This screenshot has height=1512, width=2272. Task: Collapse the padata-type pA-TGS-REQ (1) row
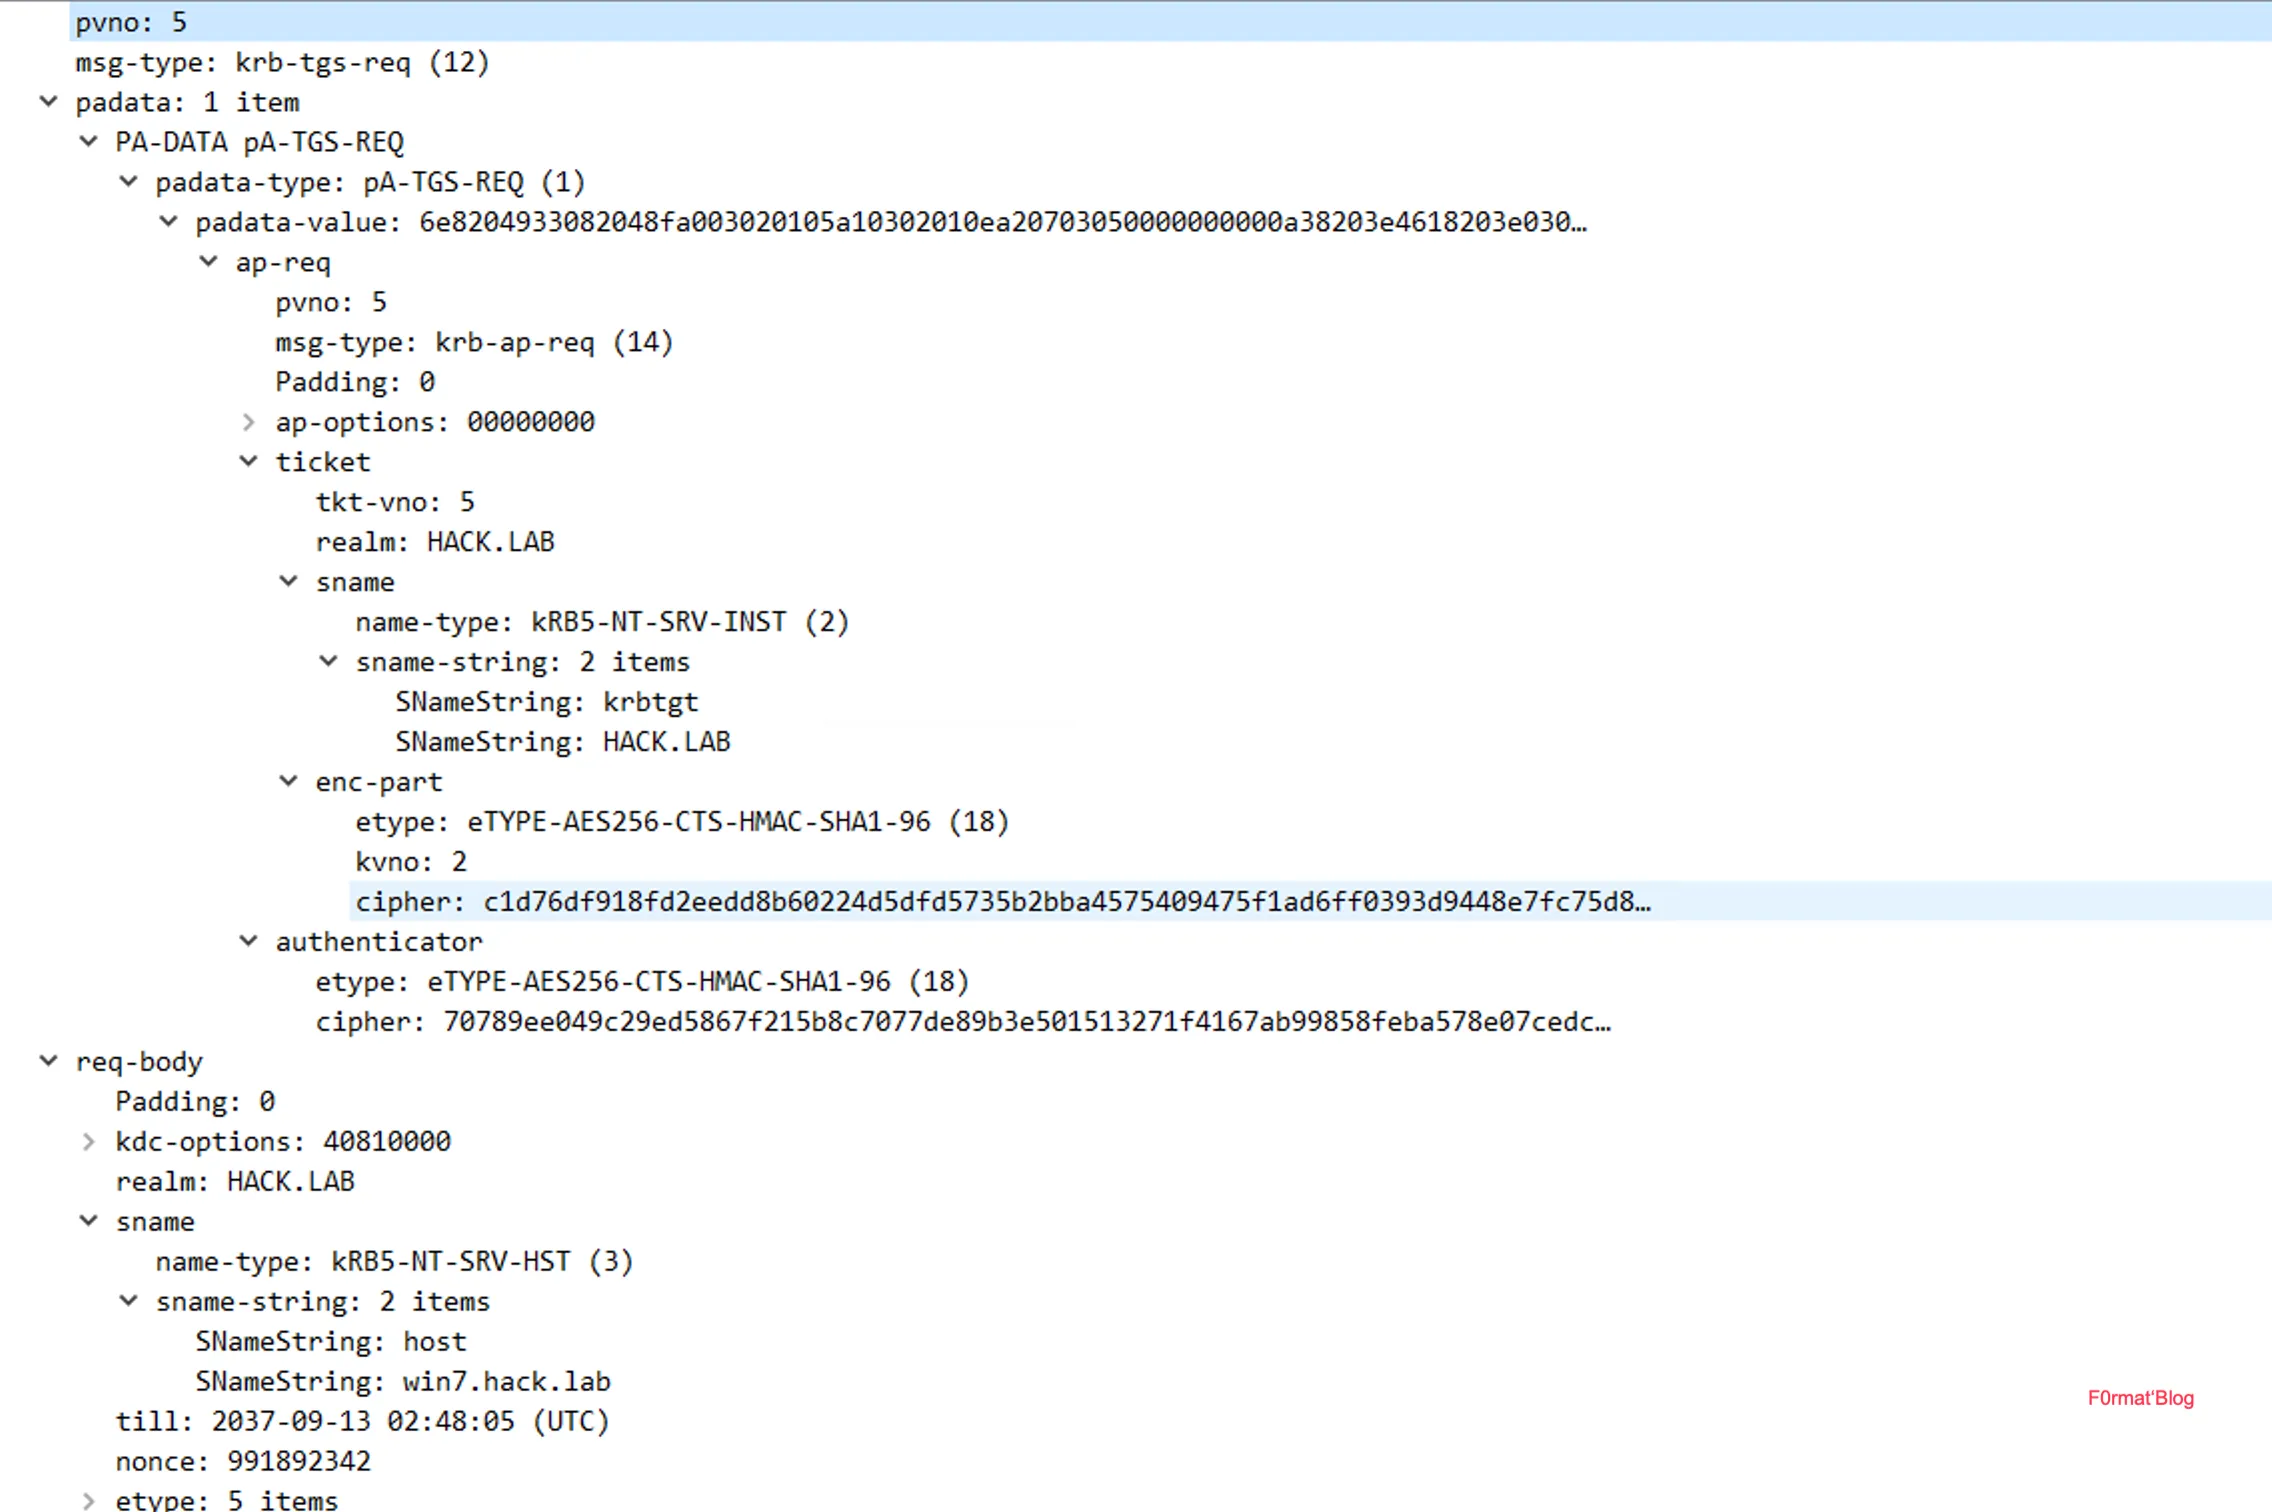click(x=129, y=182)
